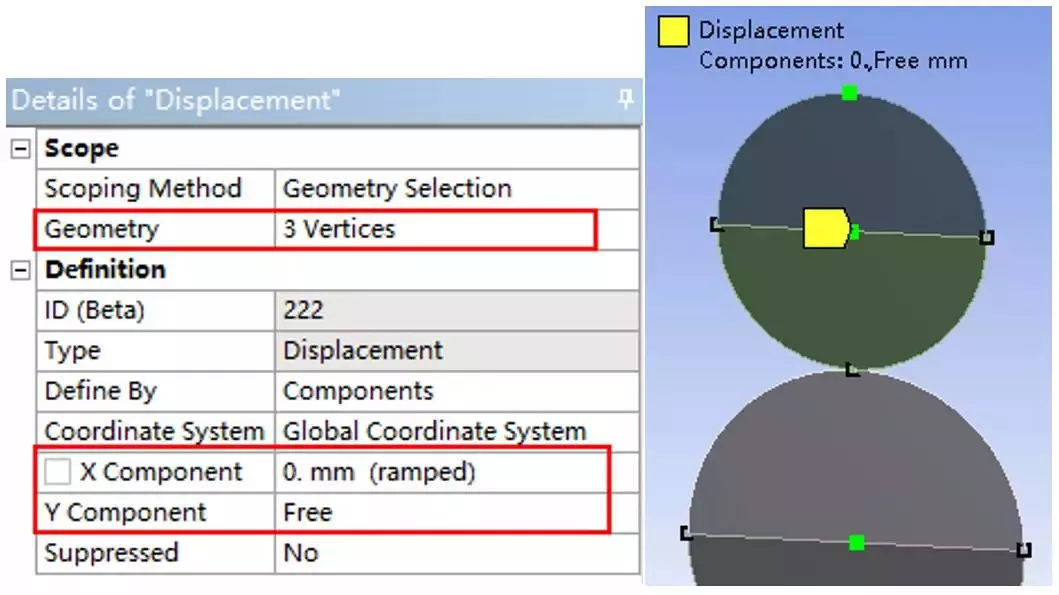Select the Scoping Method value Geometry Selection
The height and width of the screenshot is (595, 1059).
point(457,188)
